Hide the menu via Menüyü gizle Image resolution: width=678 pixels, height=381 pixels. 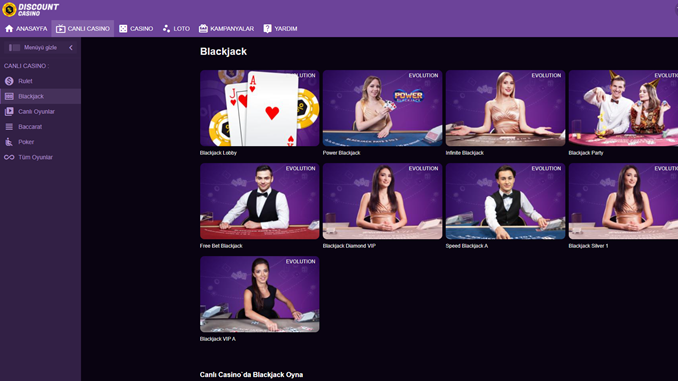click(40, 48)
